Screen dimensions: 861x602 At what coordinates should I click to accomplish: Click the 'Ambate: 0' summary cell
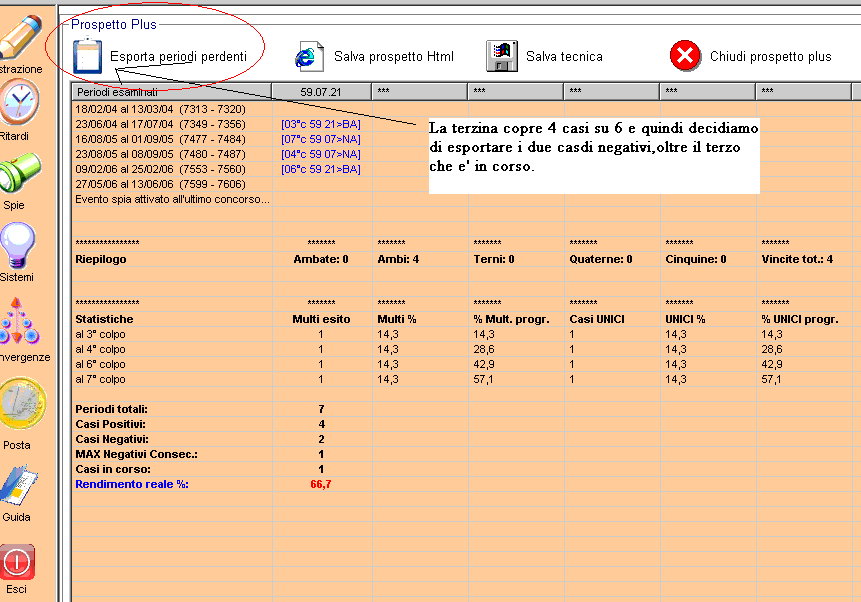(321, 259)
